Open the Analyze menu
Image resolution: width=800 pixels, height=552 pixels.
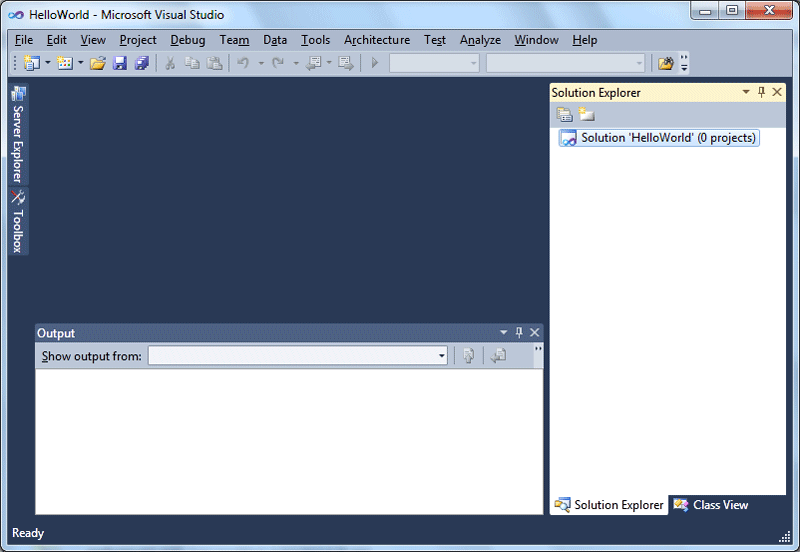(480, 40)
